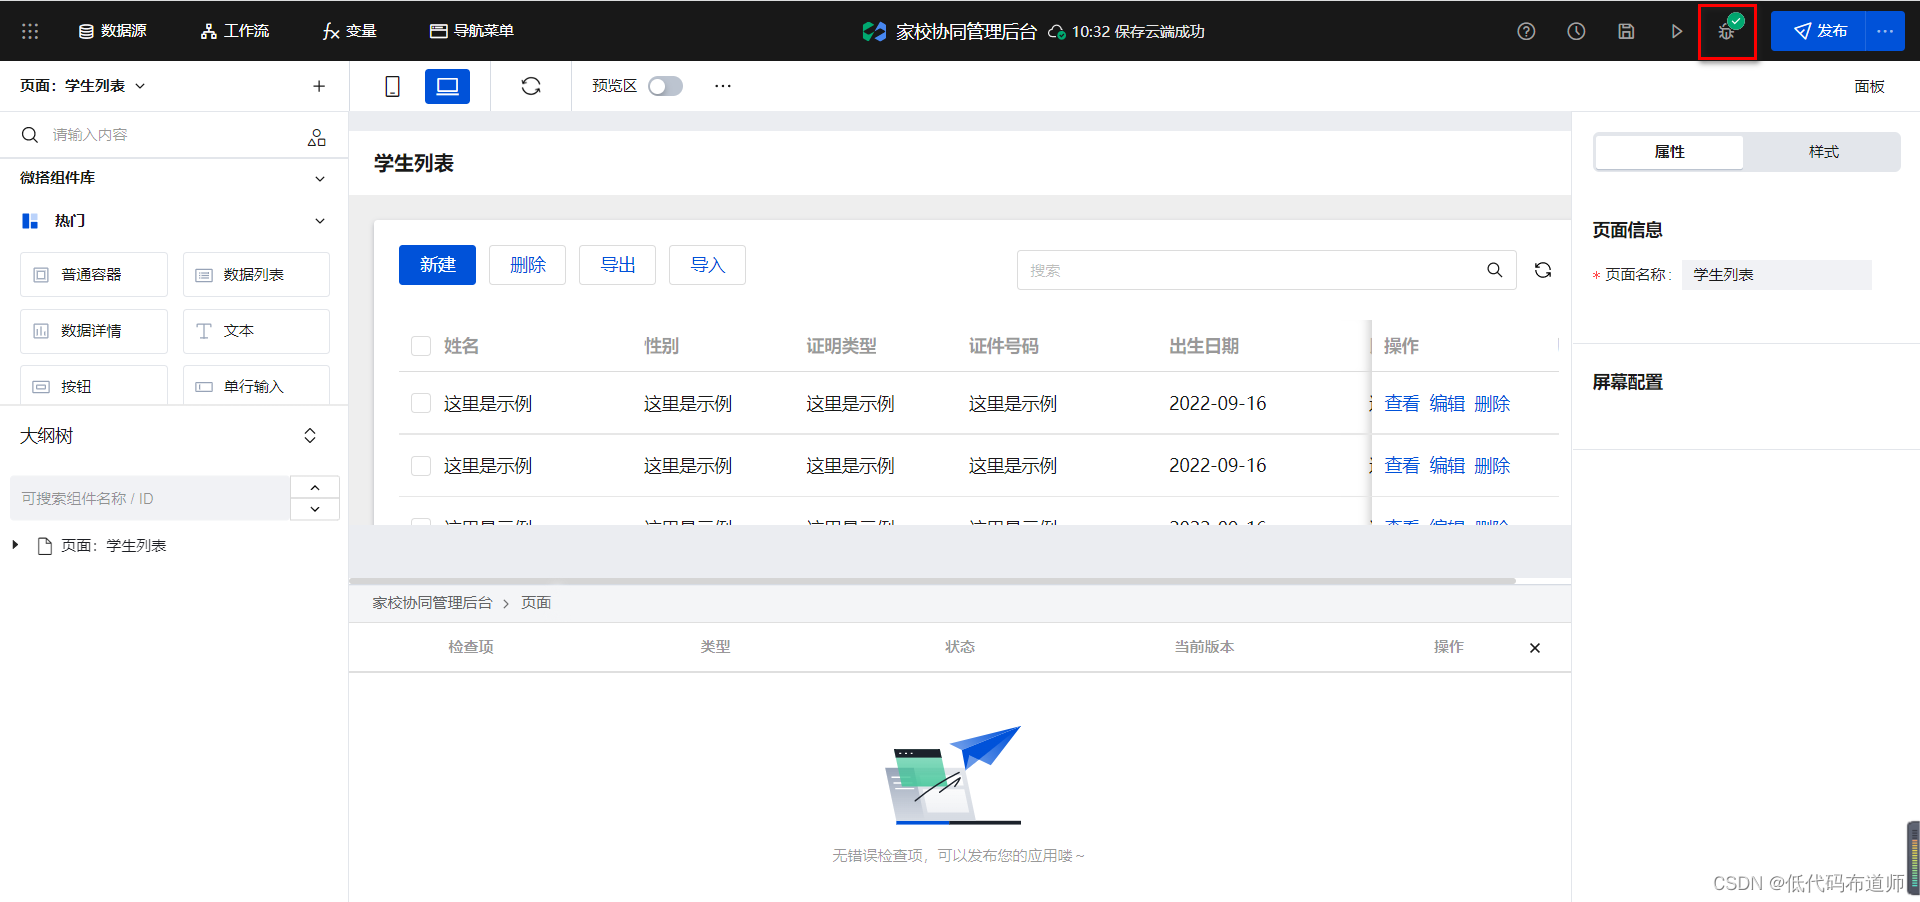1920x902 pixels.
Task: Expand the 页面: 学生列表 tree node
Action: [x=15, y=545]
